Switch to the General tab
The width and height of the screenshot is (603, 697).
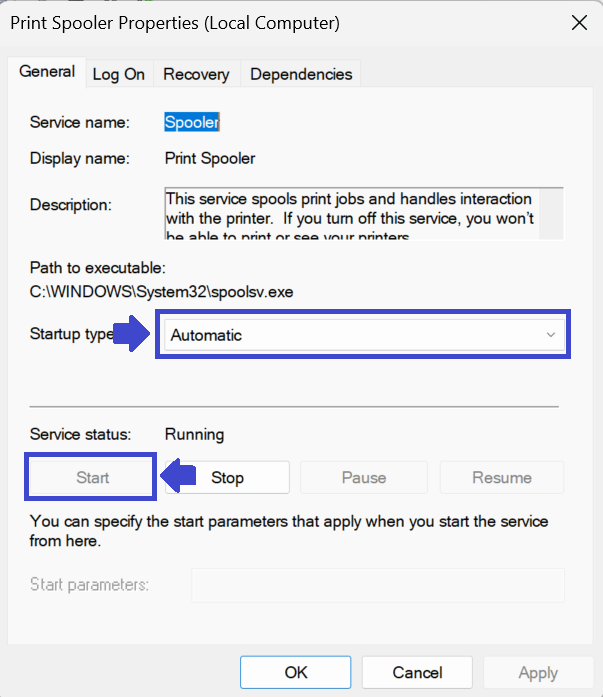point(47,72)
